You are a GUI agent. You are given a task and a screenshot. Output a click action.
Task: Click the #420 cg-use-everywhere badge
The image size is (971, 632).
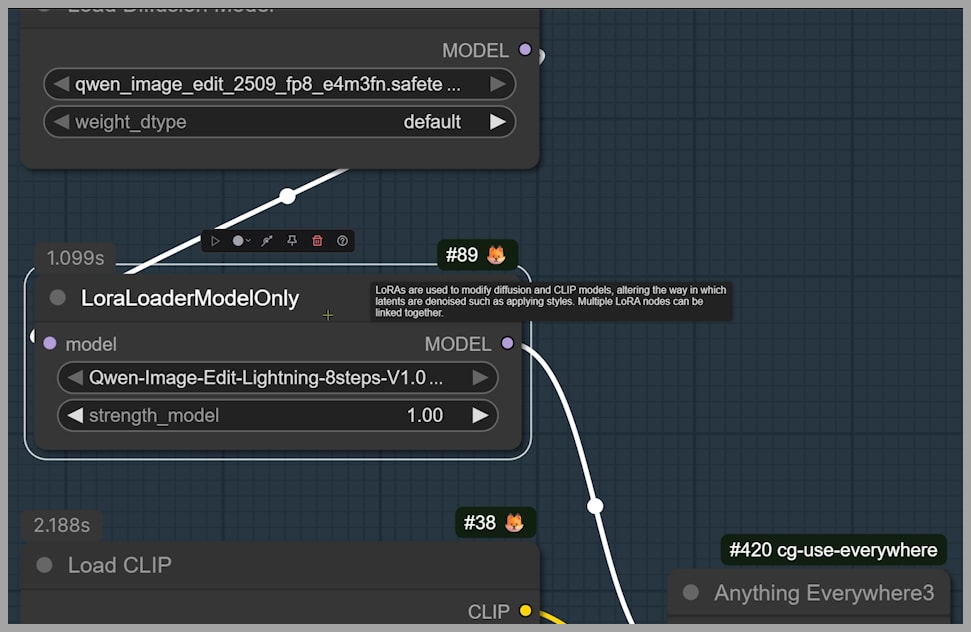point(832,550)
